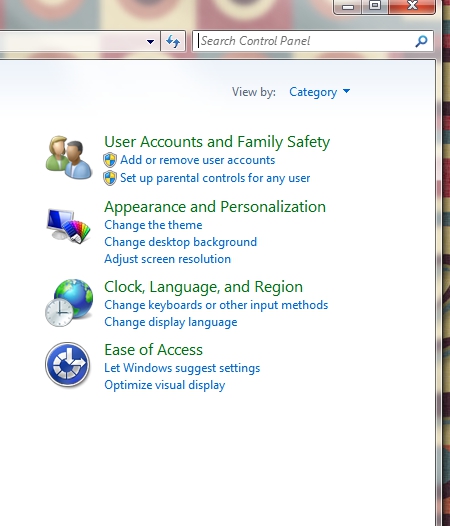Click the search magnifier icon

pos(421,41)
